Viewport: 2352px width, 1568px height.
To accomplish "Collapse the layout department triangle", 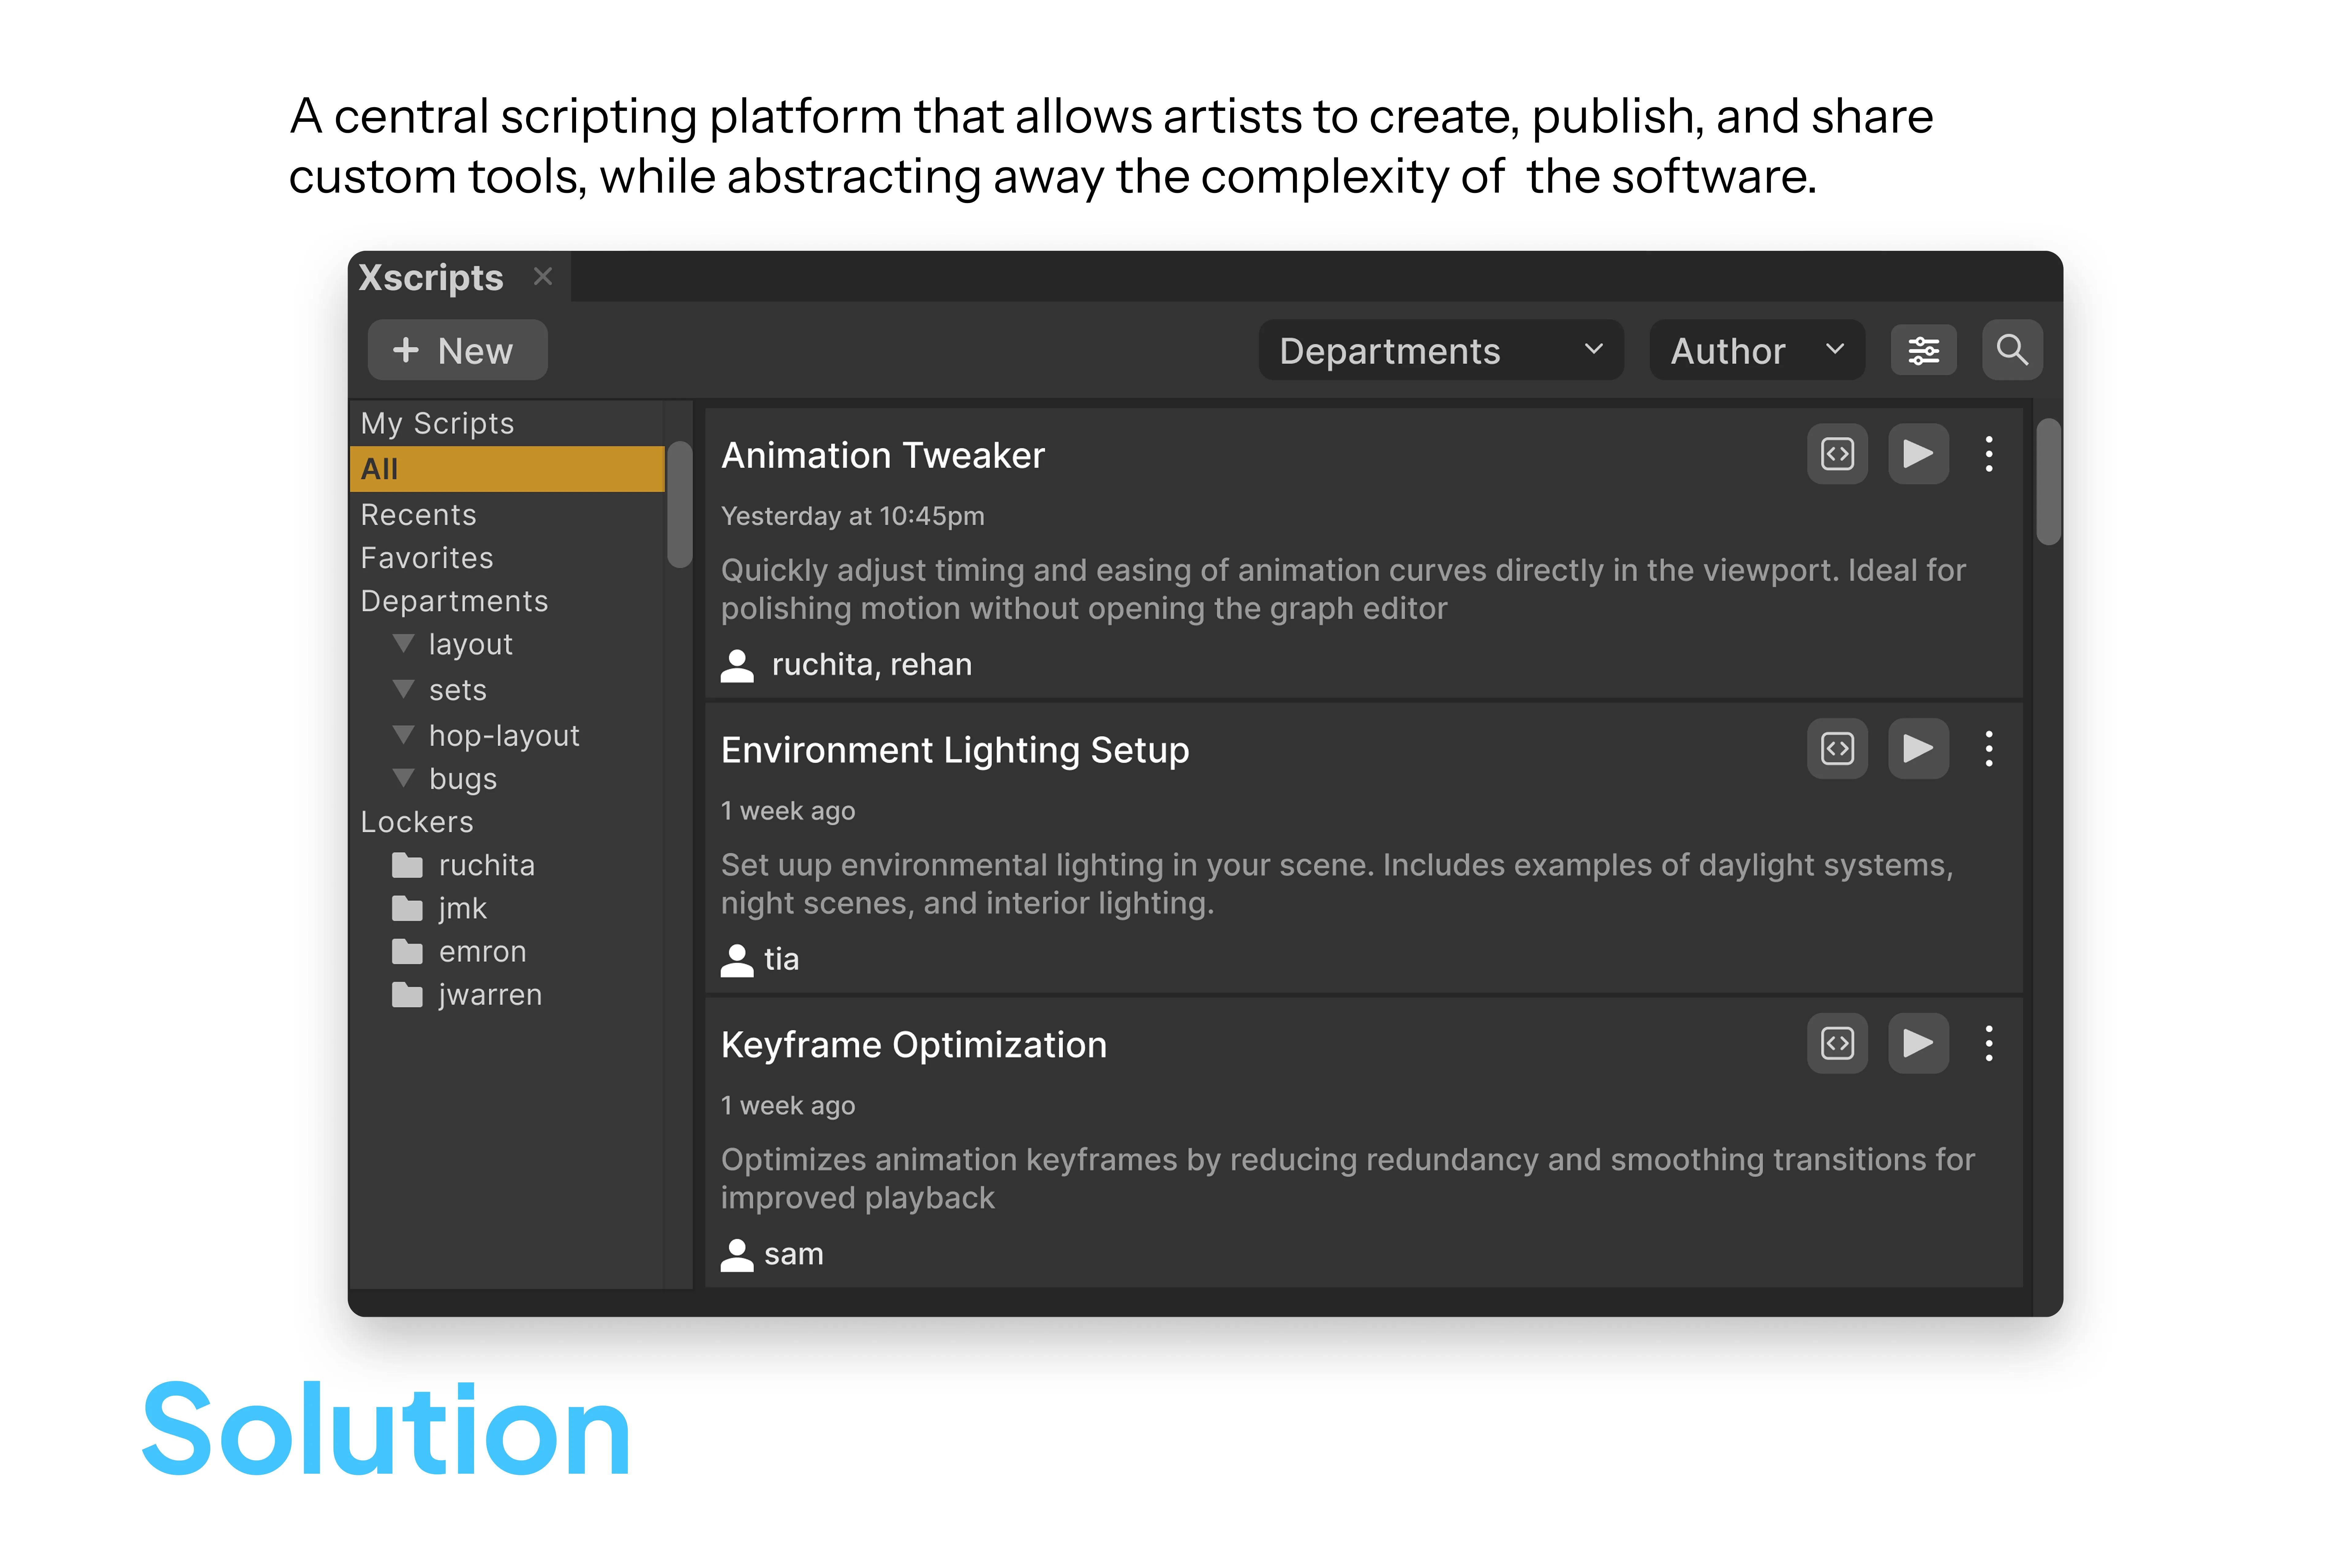I will coord(404,643).
